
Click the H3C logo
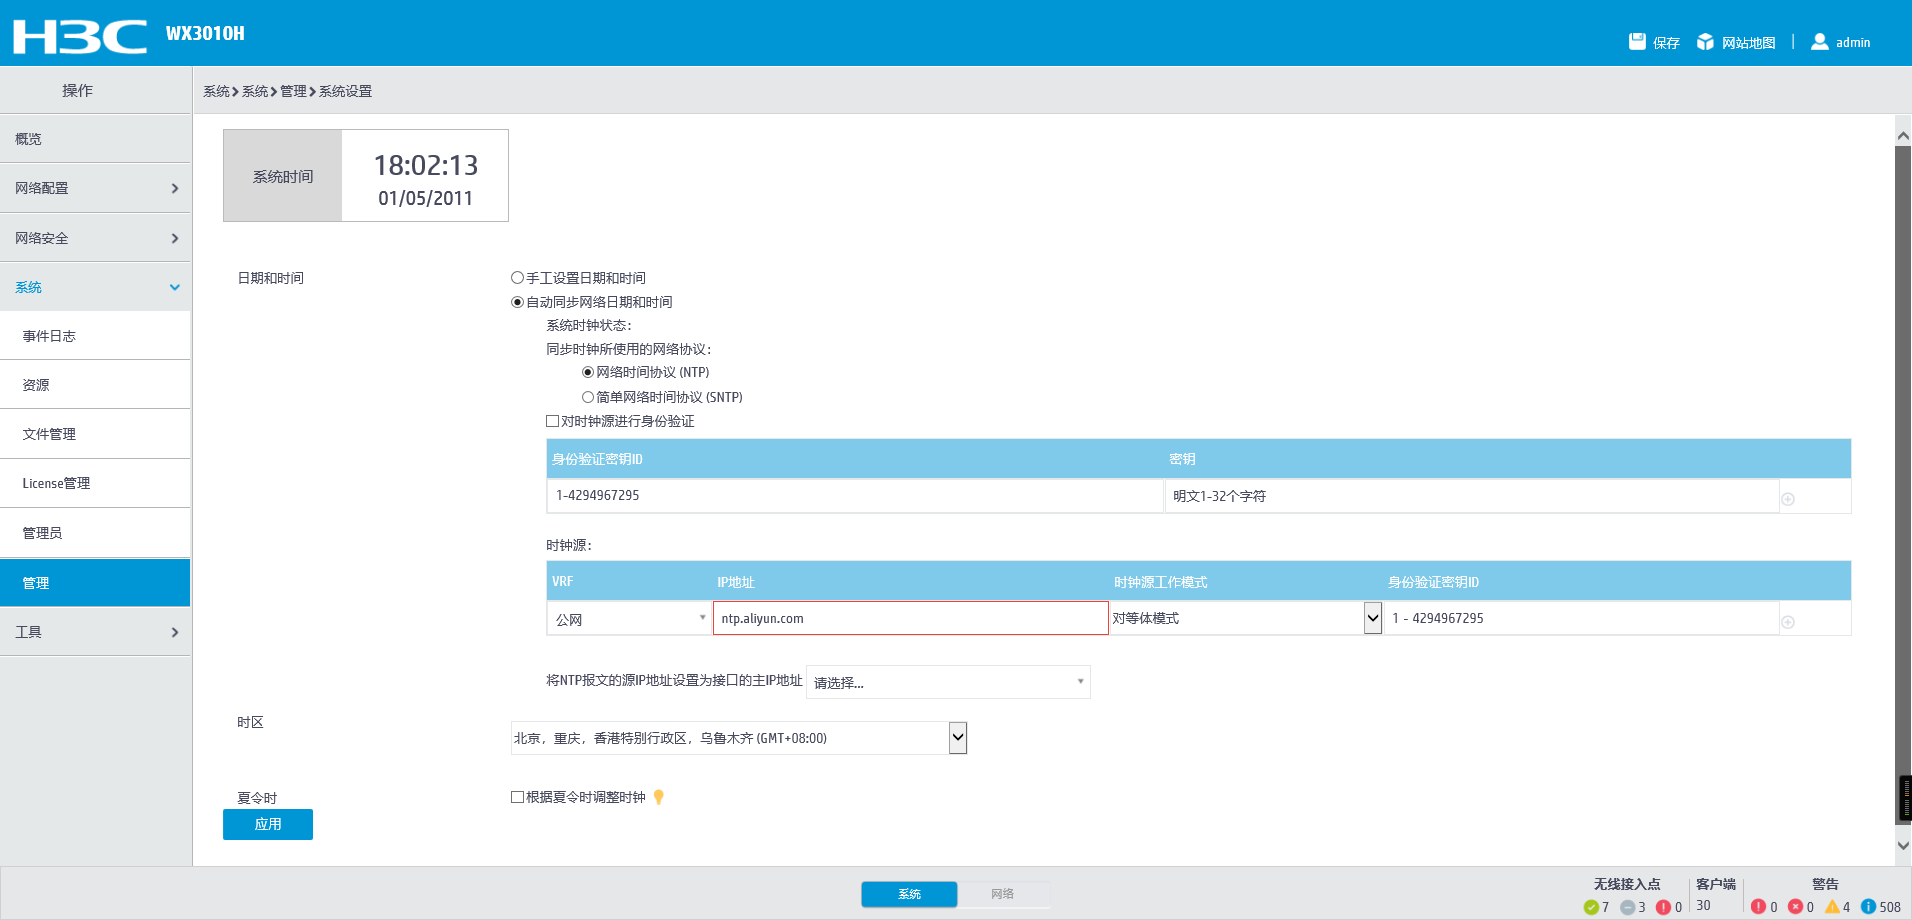[x=80, y=35]
